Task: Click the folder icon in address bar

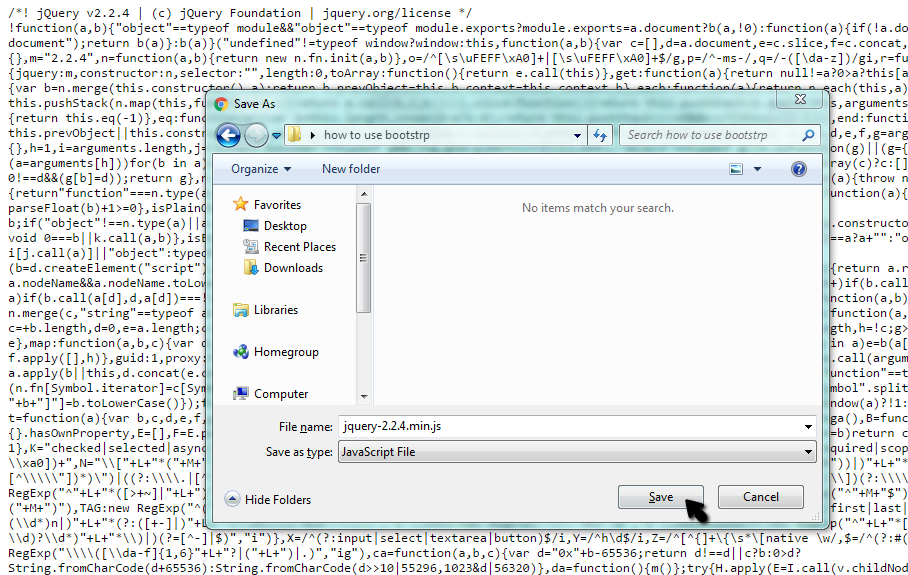Action: coord(295,135)
